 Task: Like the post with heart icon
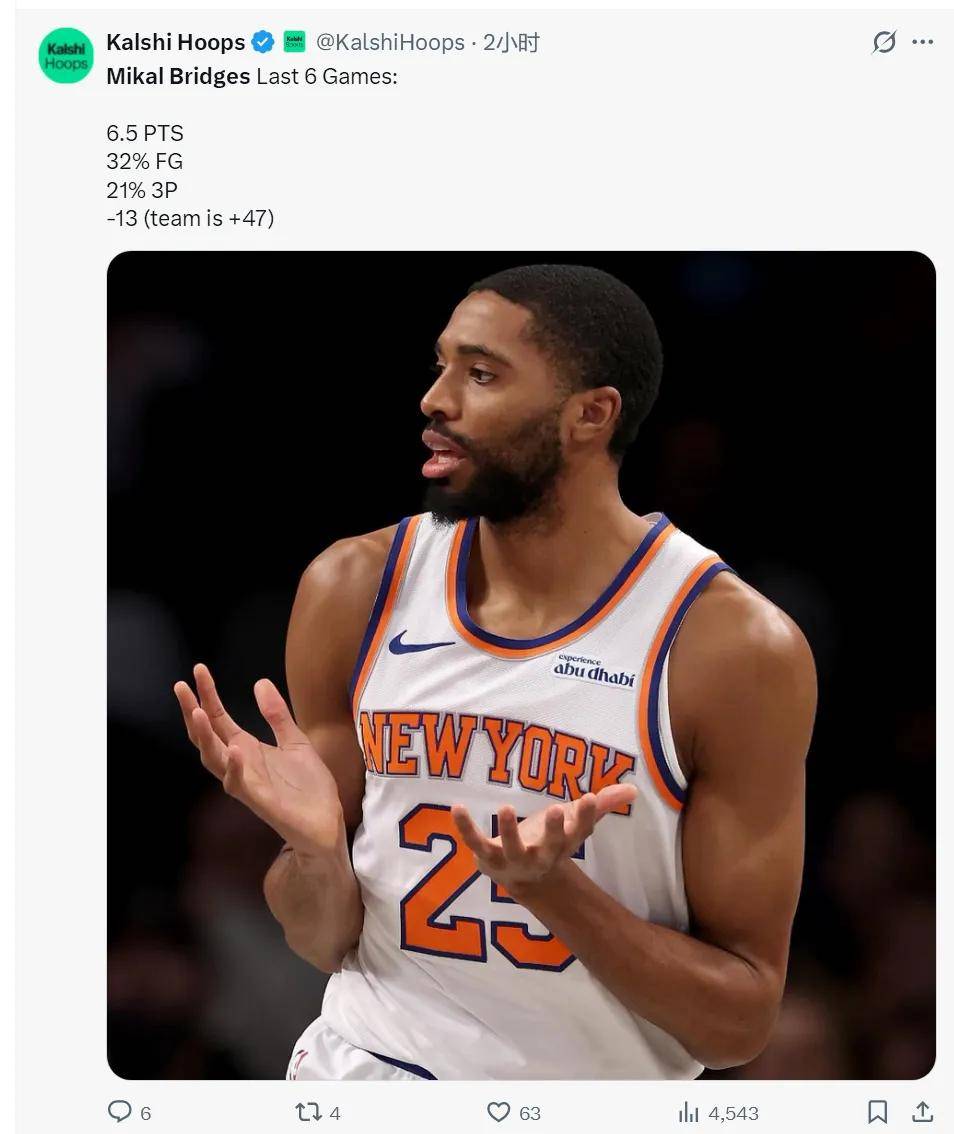[x=498, y=1112]
